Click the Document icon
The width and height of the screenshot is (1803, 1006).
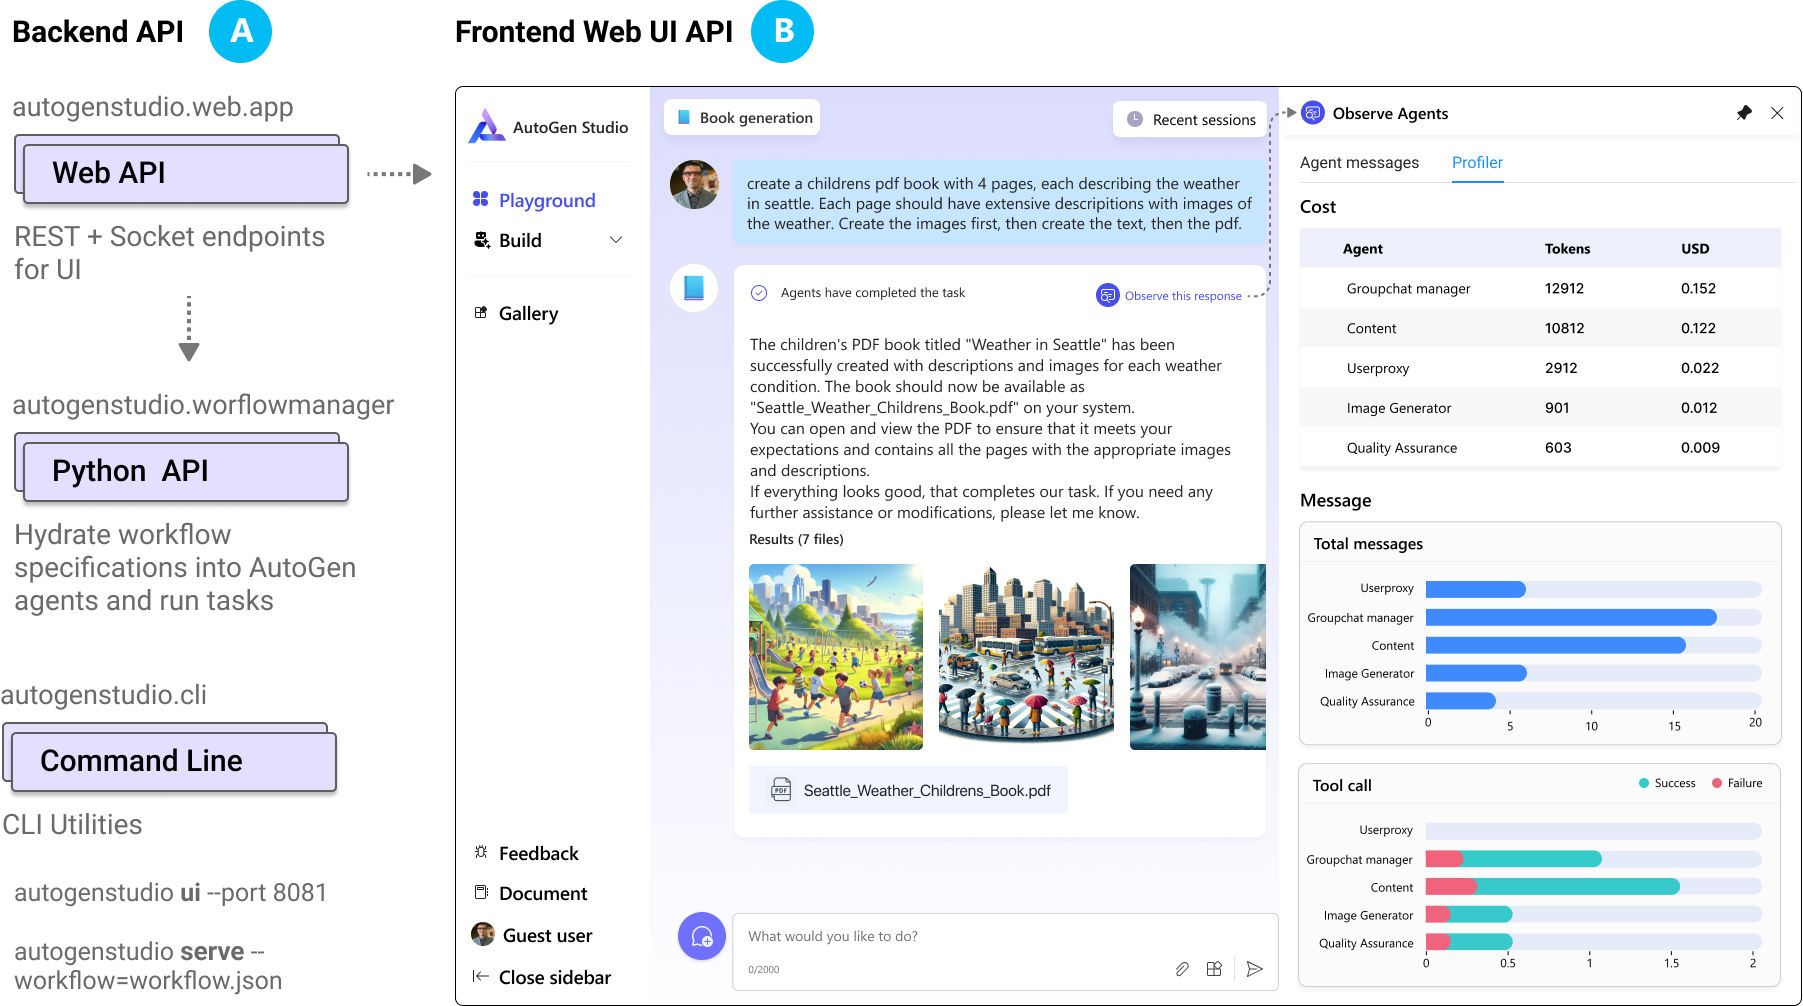481,892
